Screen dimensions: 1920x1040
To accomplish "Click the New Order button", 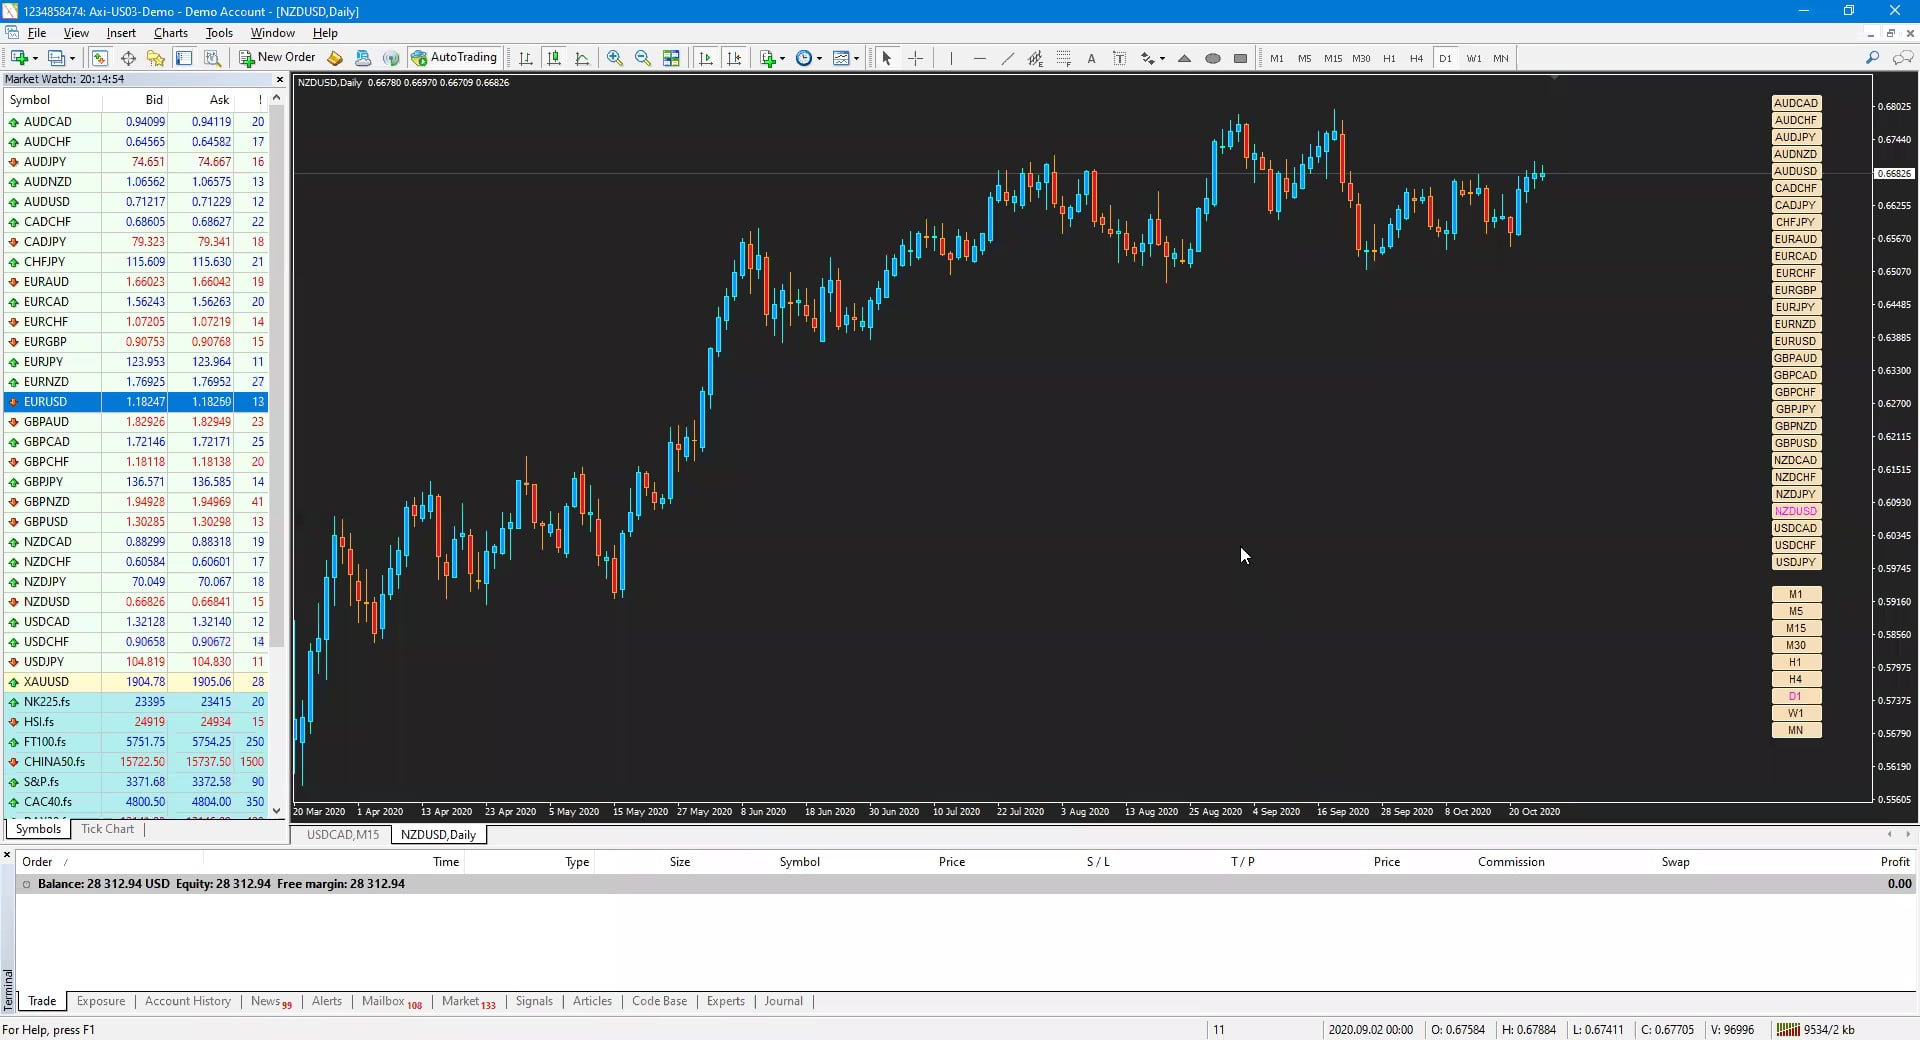I will [x=277, y=58].
